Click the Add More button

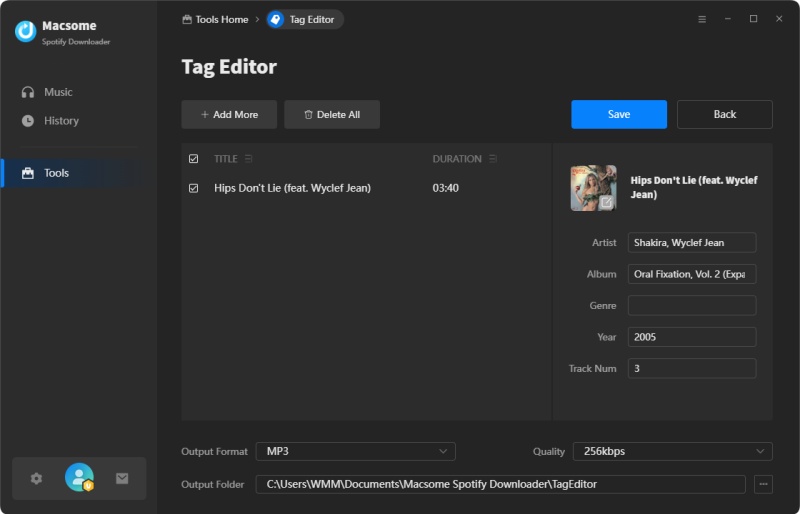tap(229, 114)
